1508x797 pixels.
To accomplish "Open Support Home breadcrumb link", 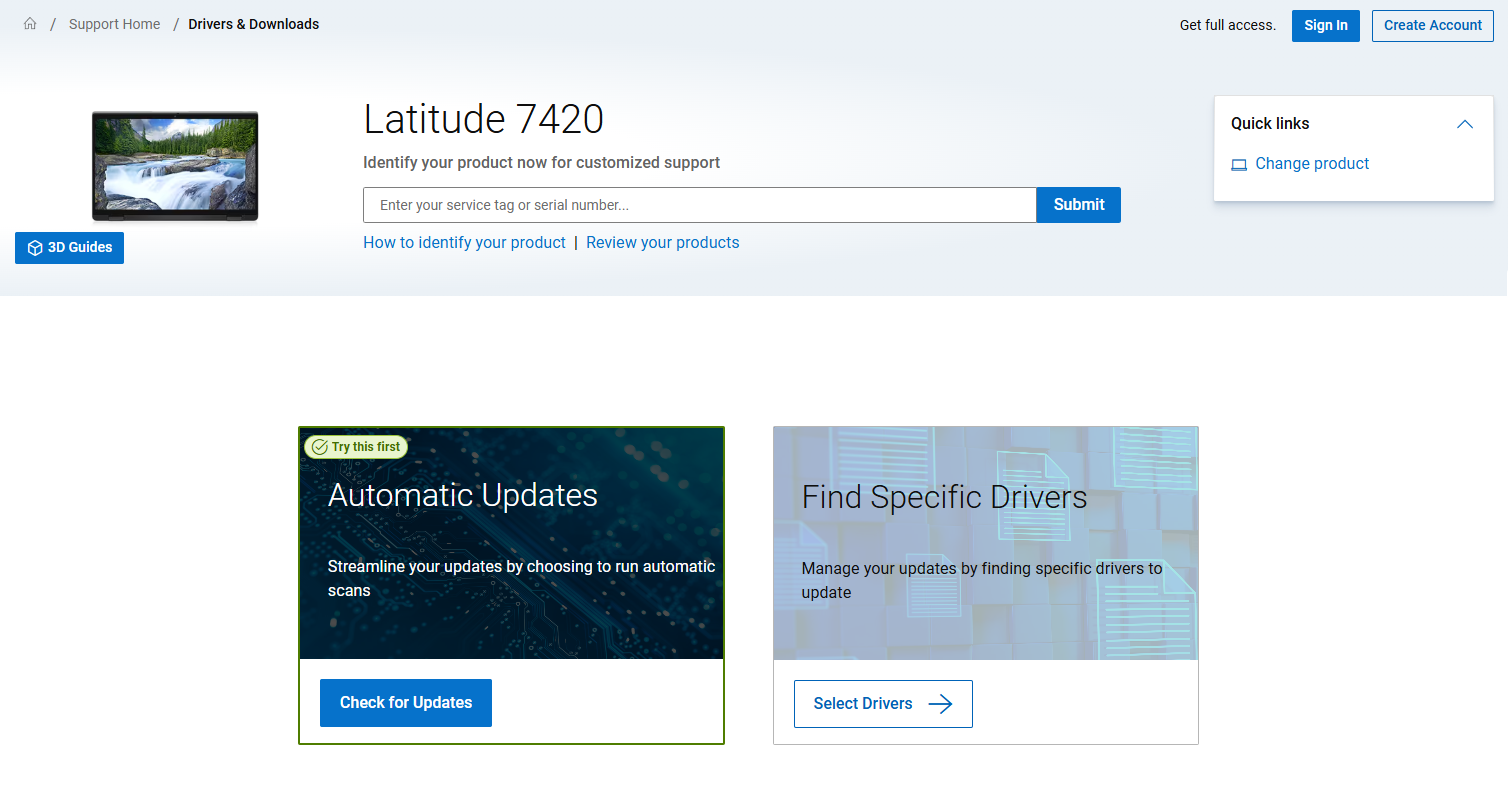I will coord(114,24).
